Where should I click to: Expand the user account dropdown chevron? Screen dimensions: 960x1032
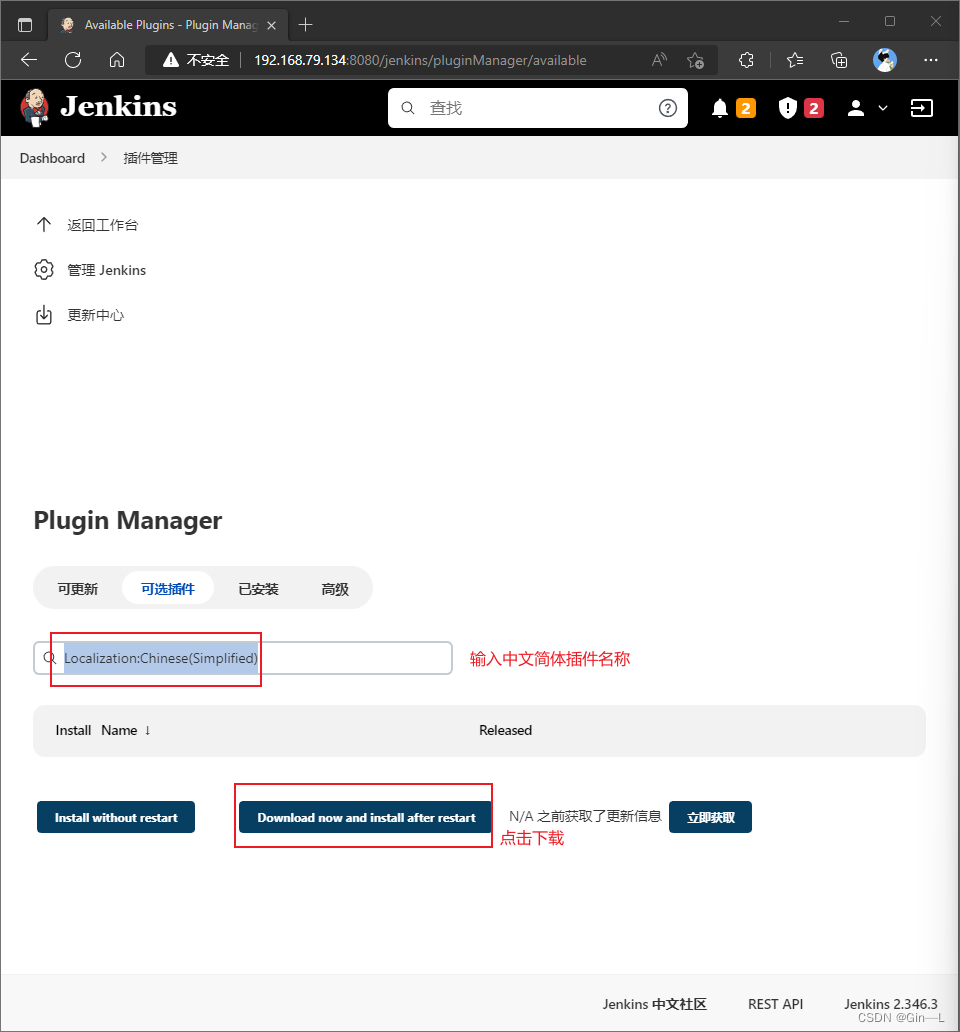[883, 108]
